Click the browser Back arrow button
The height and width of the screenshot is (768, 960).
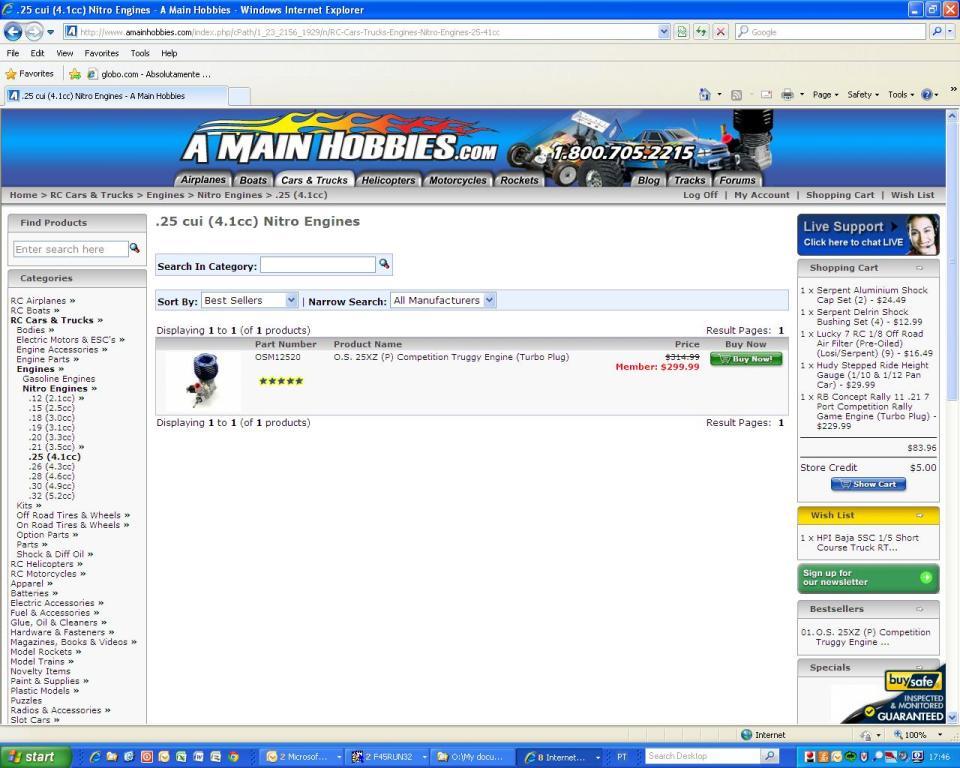tap(13, 31)
